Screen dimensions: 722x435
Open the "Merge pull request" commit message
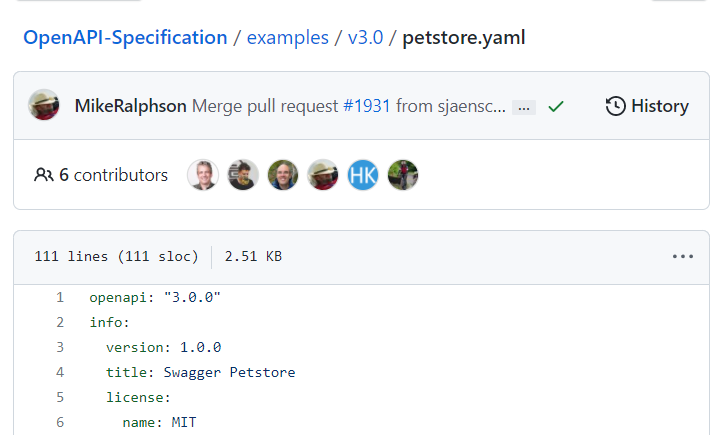click(264, 106)
